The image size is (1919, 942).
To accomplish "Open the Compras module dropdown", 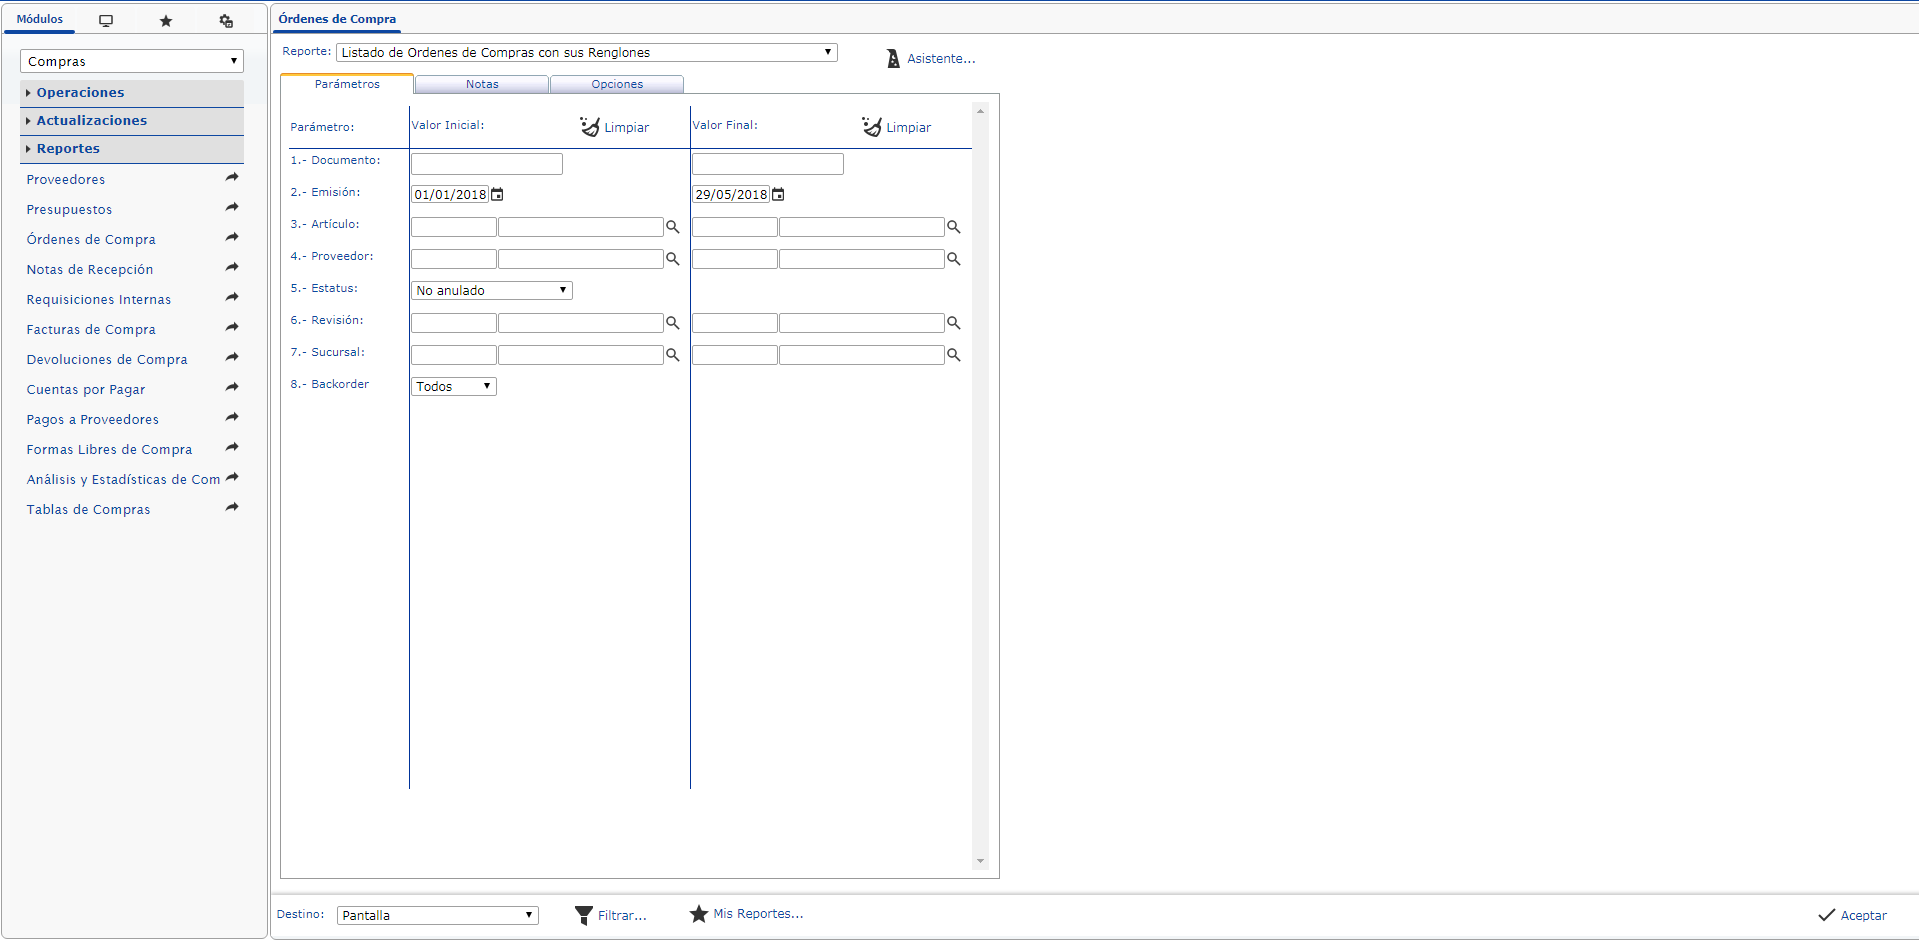I will [131, 61].
